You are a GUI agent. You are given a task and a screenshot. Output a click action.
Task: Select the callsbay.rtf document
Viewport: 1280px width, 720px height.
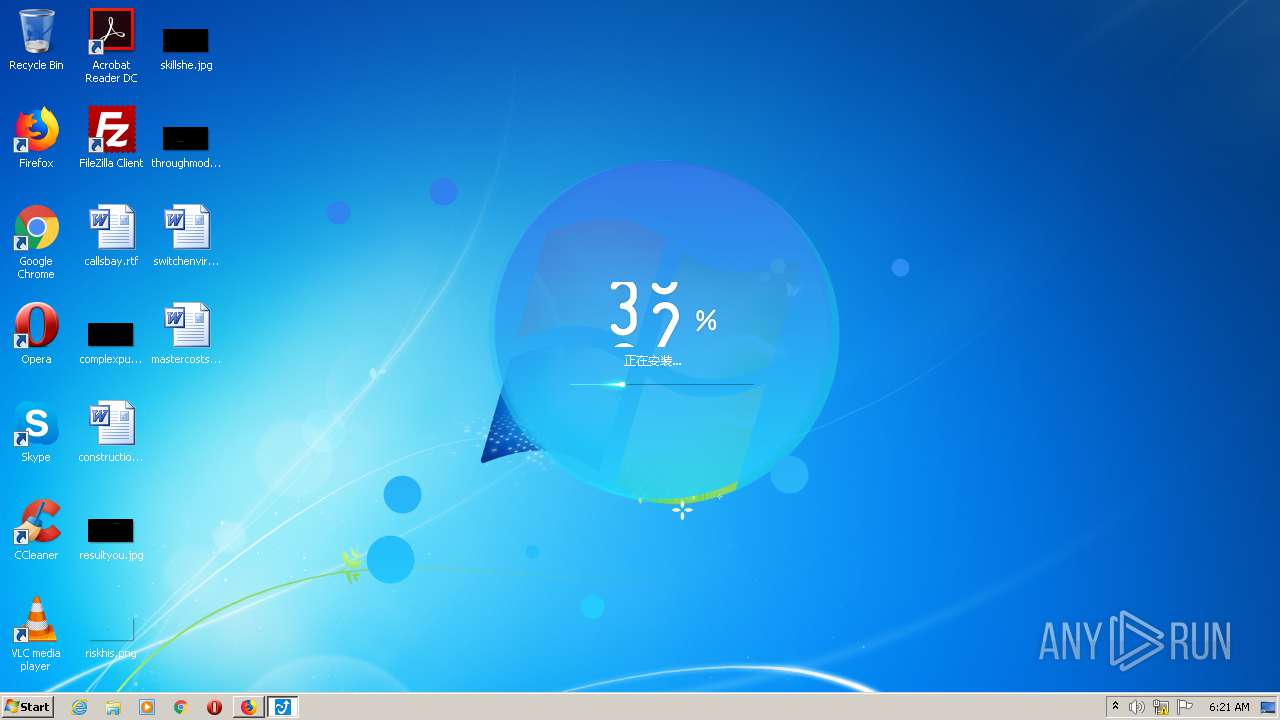pyautogui.click(x=111, y=236)
